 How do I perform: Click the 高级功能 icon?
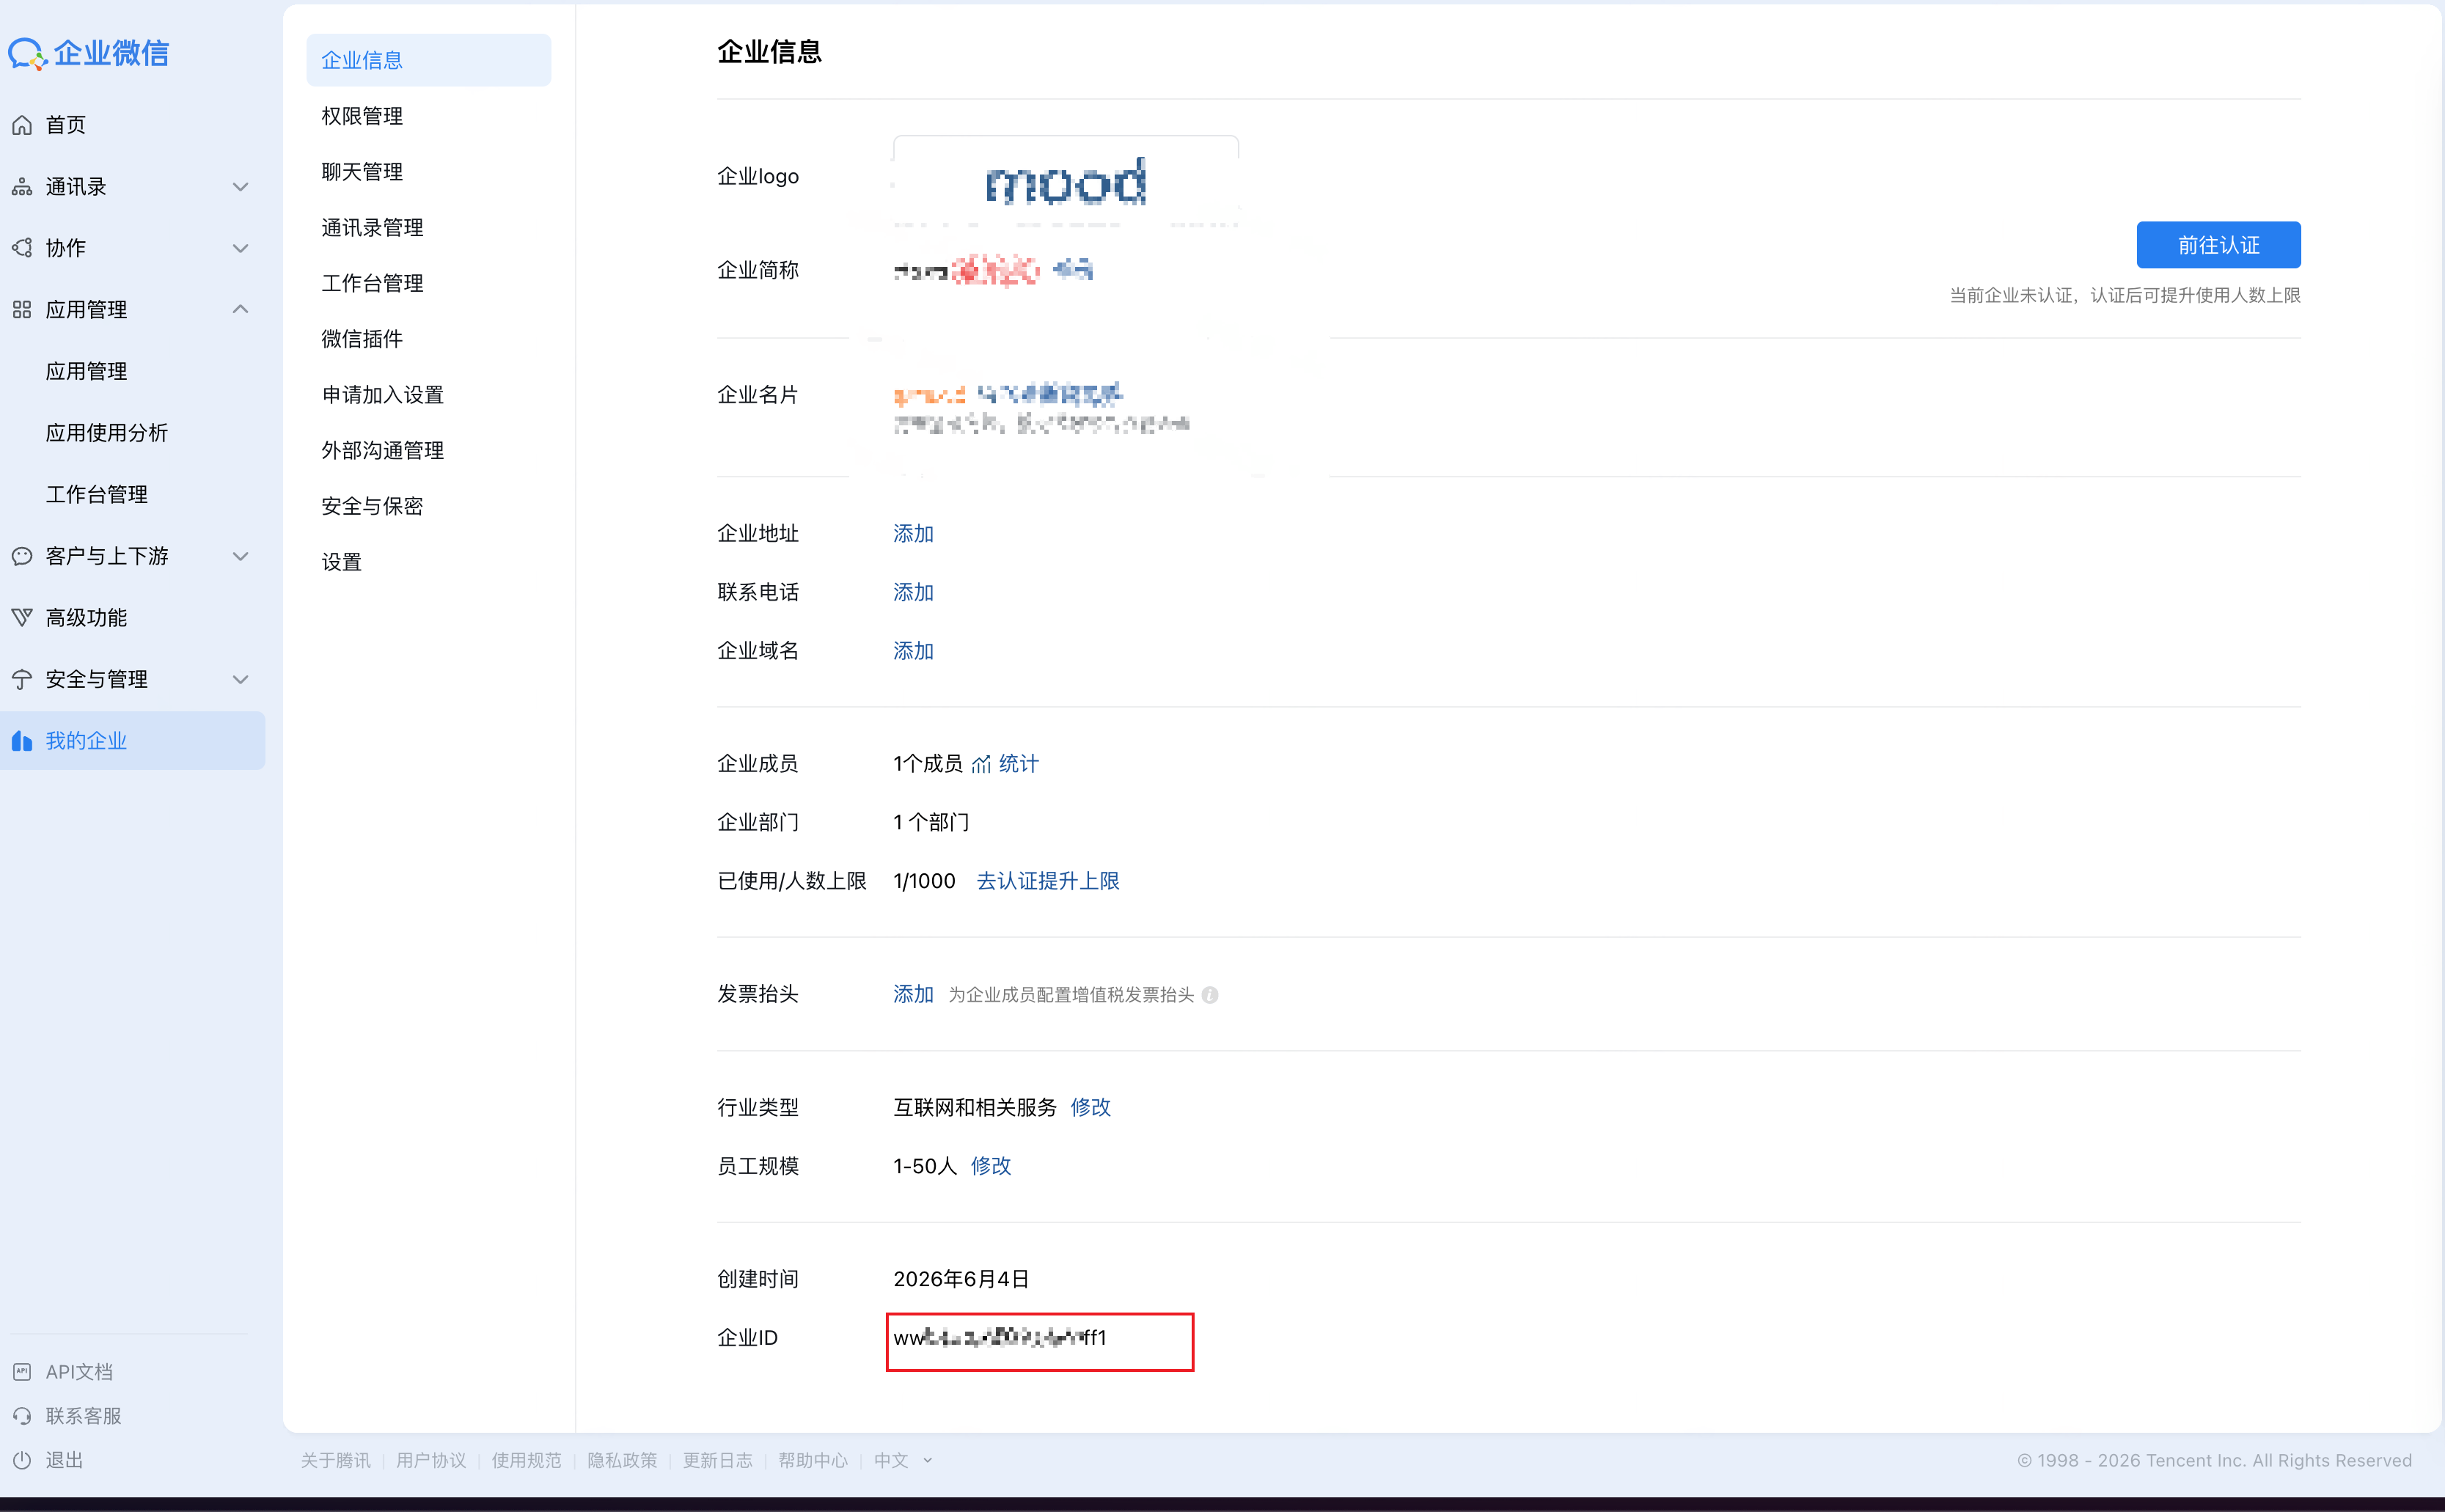click(x=22, y=618)
